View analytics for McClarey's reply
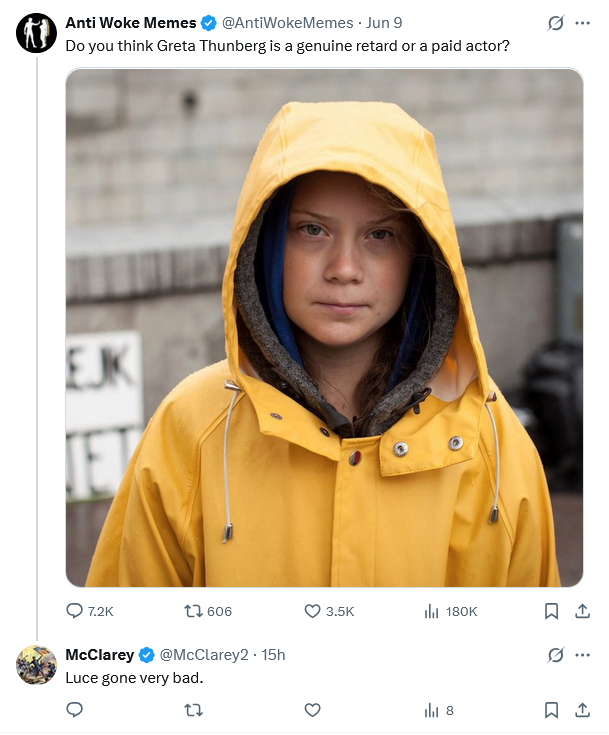609x735 pixels. [x=432, y=710]
